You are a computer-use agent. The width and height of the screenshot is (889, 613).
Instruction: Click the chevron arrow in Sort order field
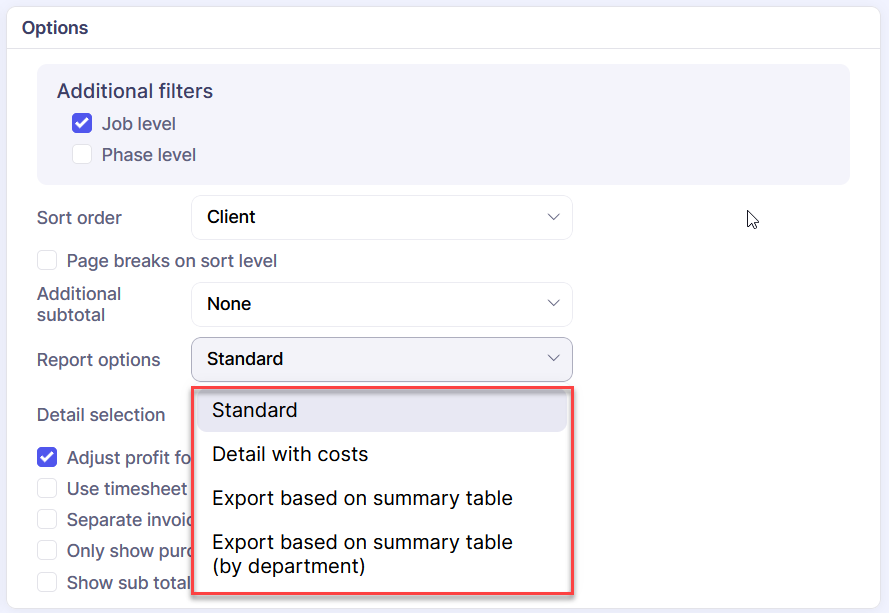pyautogui.click(x=553, y=217)
